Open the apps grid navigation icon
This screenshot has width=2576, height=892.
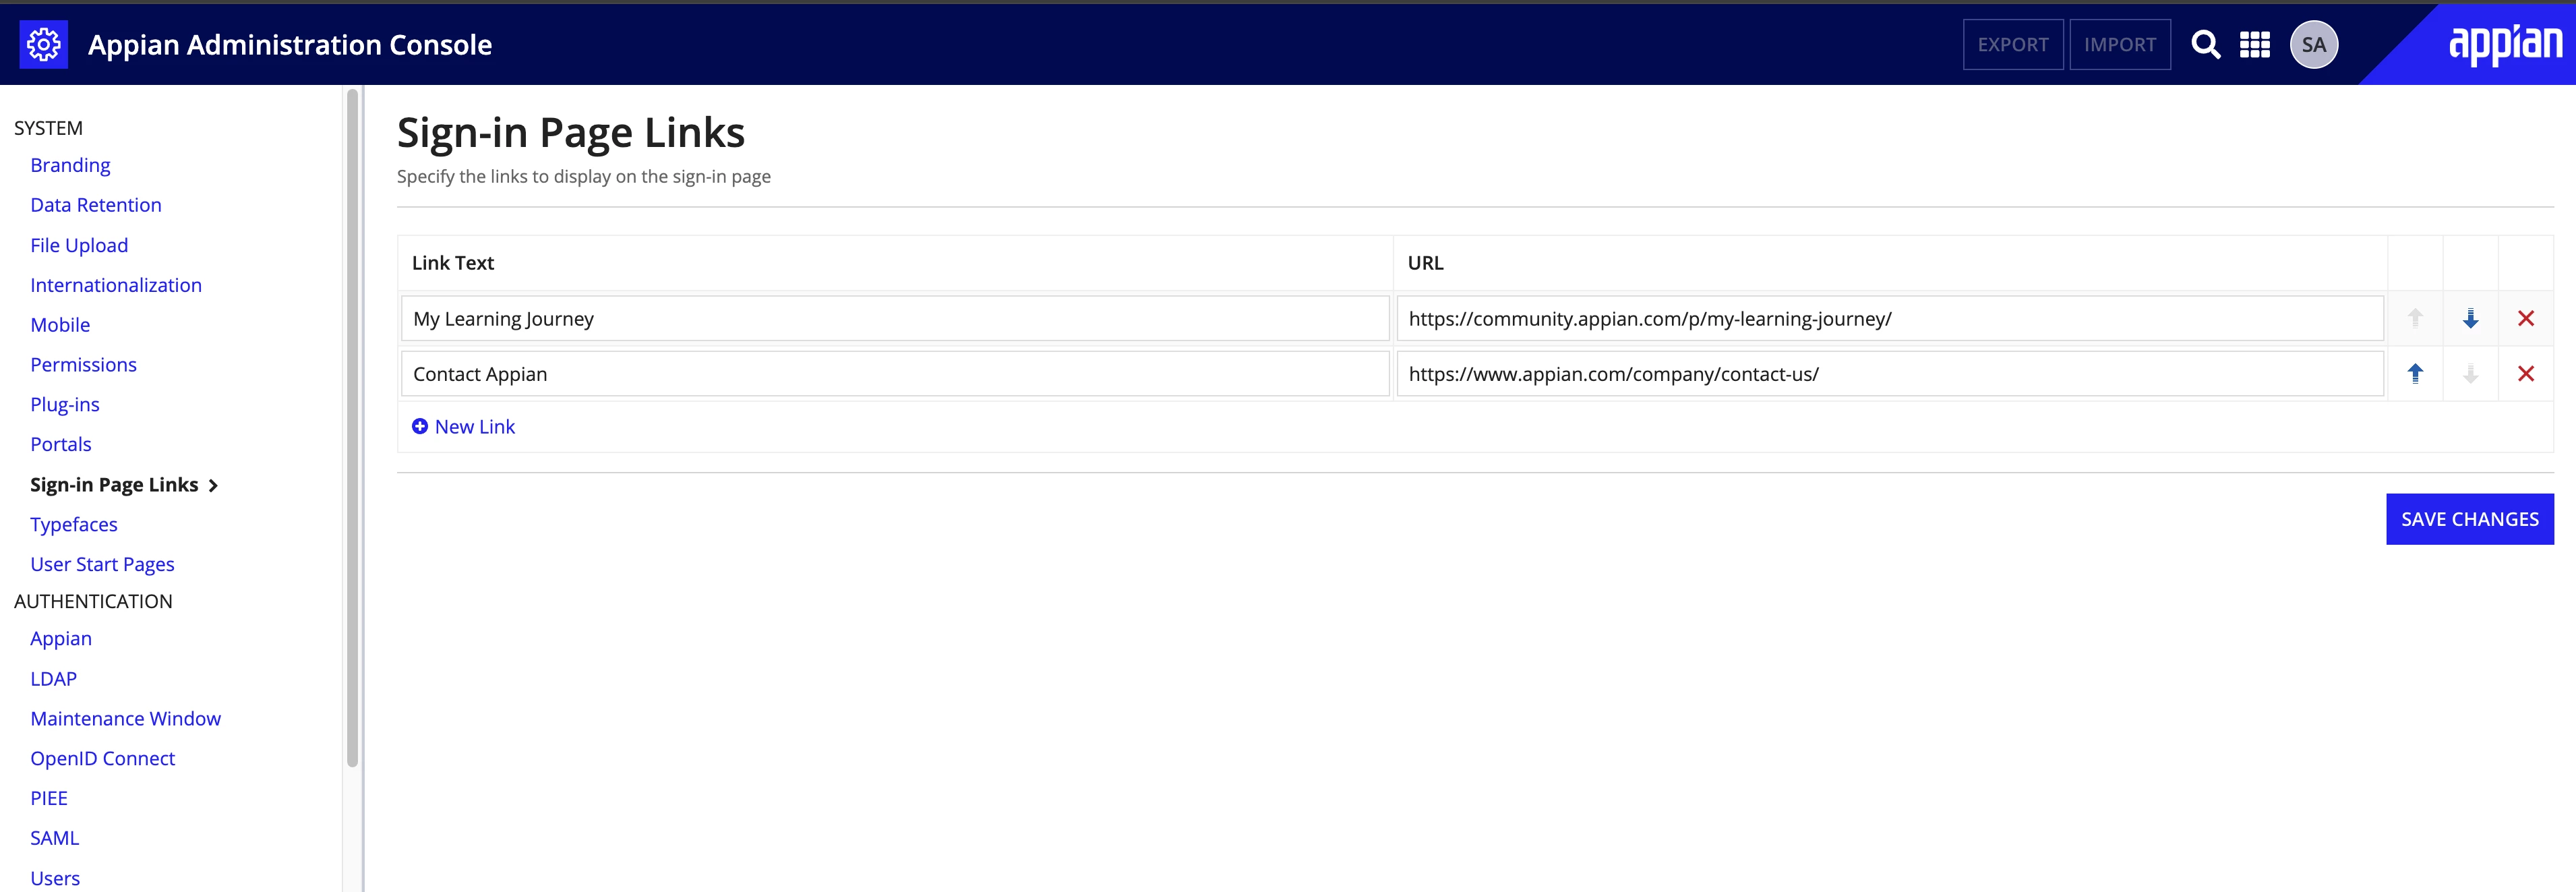tap(2254, 45)
